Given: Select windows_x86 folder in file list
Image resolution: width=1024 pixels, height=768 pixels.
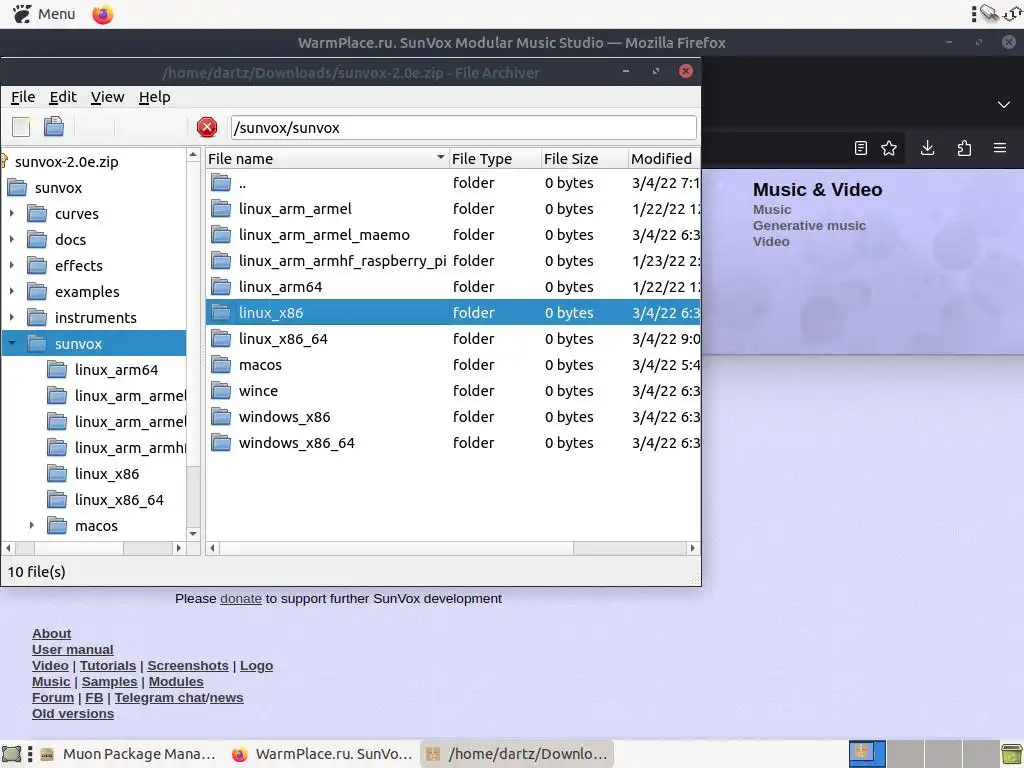Looking at the screenshot, I should click(x=453, y=417).
